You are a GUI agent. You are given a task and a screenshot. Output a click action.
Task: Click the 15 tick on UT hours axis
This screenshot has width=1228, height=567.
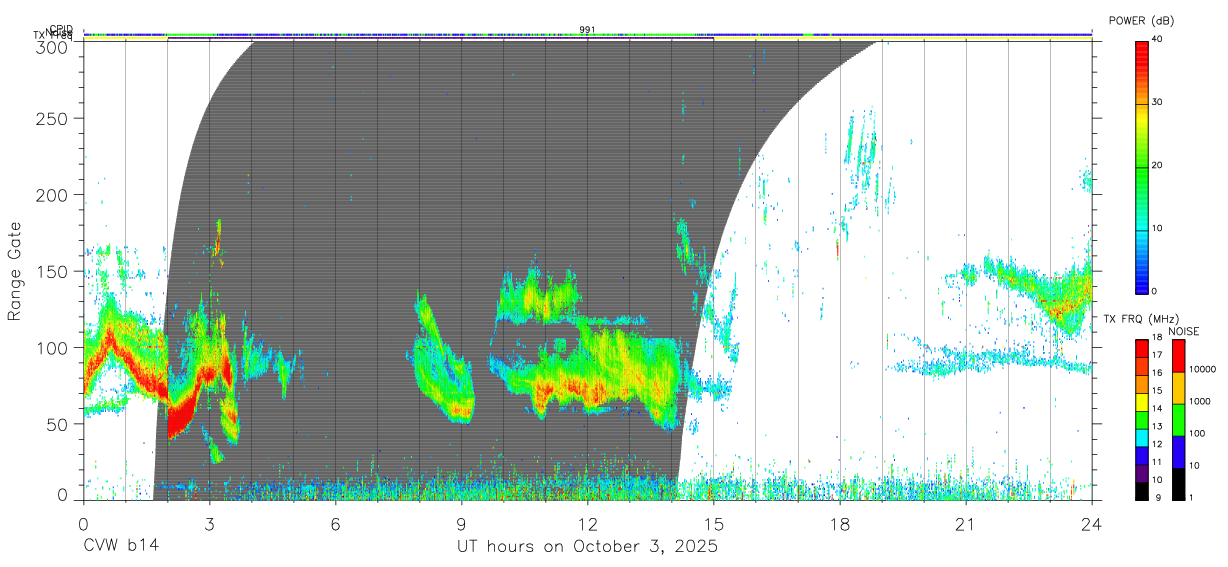pos(714,523)
